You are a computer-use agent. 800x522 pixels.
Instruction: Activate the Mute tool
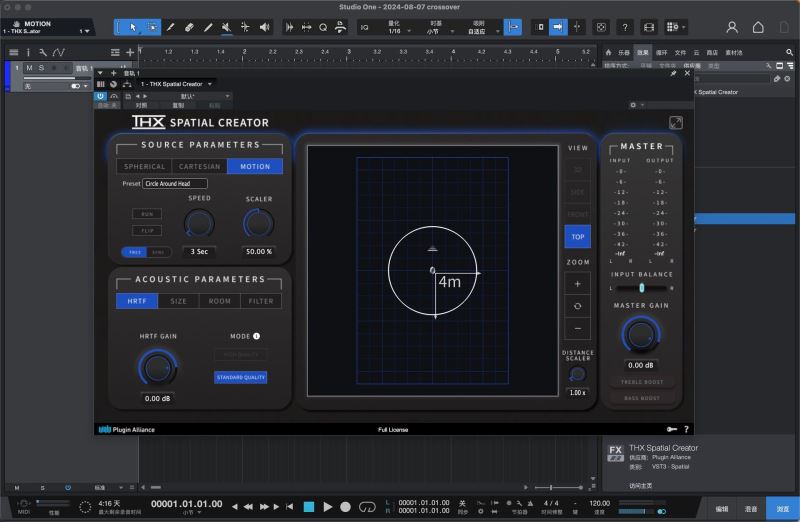pos(227,27)
